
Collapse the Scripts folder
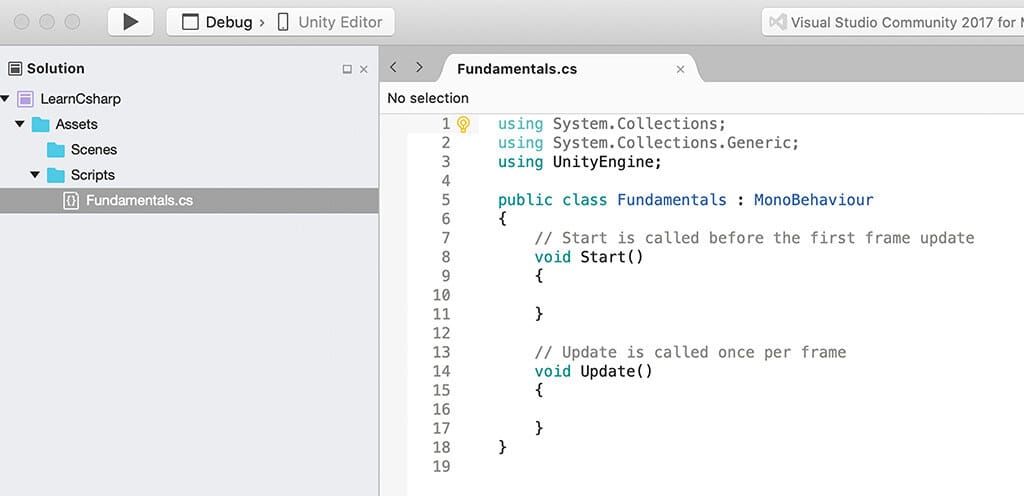tap(35, 175)
